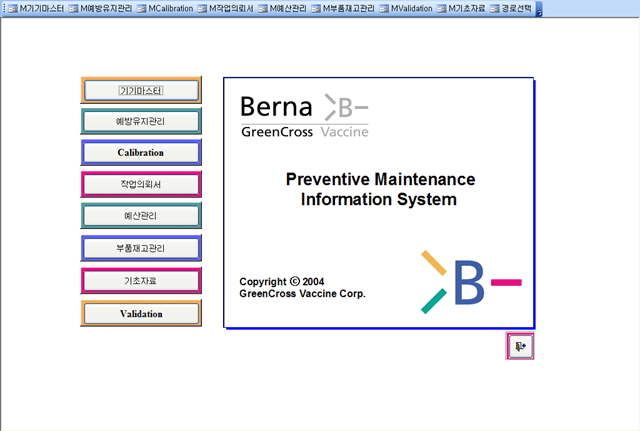
Task: Select M부품재고관리 in the top toolbar
Action: (x=343, y=9)
